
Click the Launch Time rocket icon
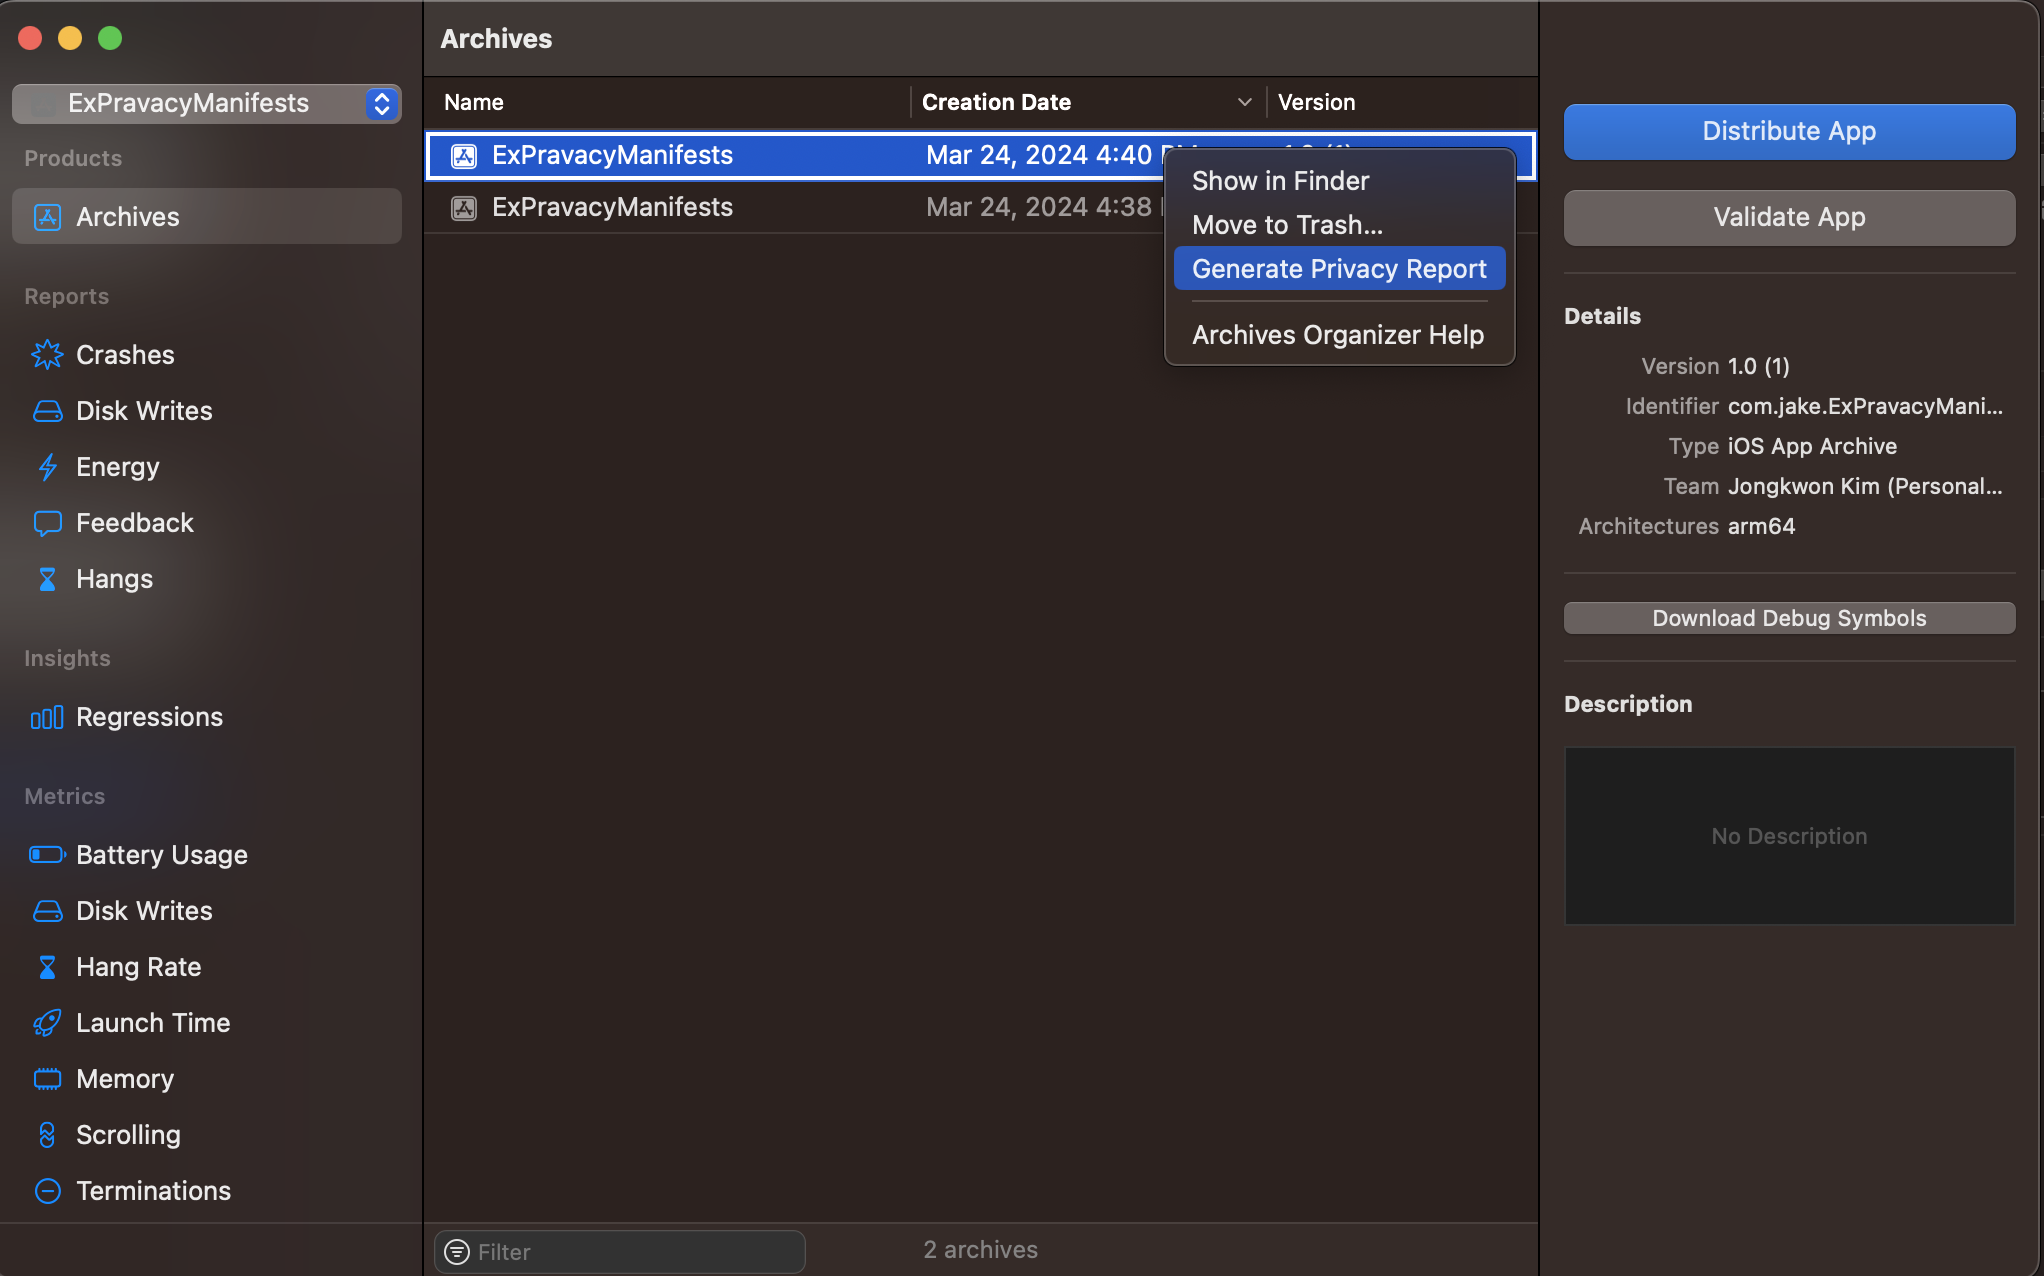pyautogui.click(x=47, y=1023)
